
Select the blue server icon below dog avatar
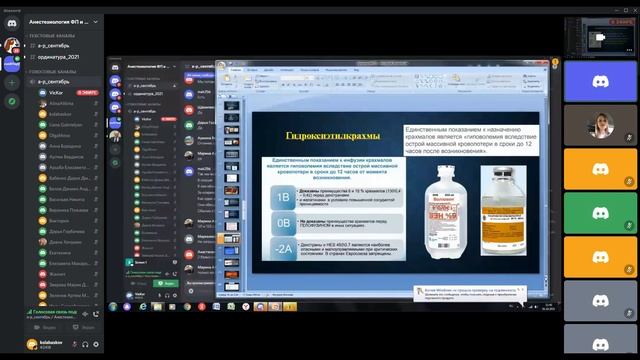coord(12,64)
